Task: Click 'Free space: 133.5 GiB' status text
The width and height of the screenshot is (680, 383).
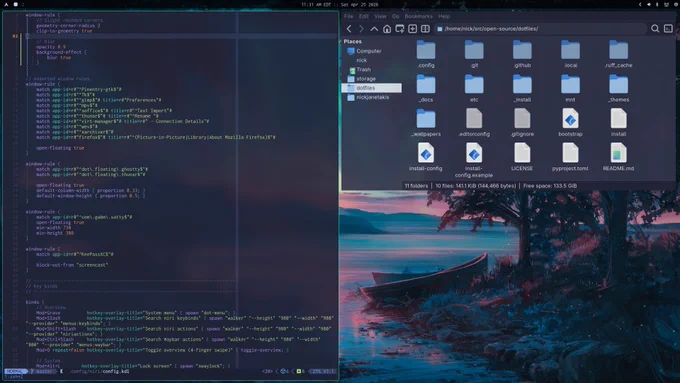Action: coord(550,186)
